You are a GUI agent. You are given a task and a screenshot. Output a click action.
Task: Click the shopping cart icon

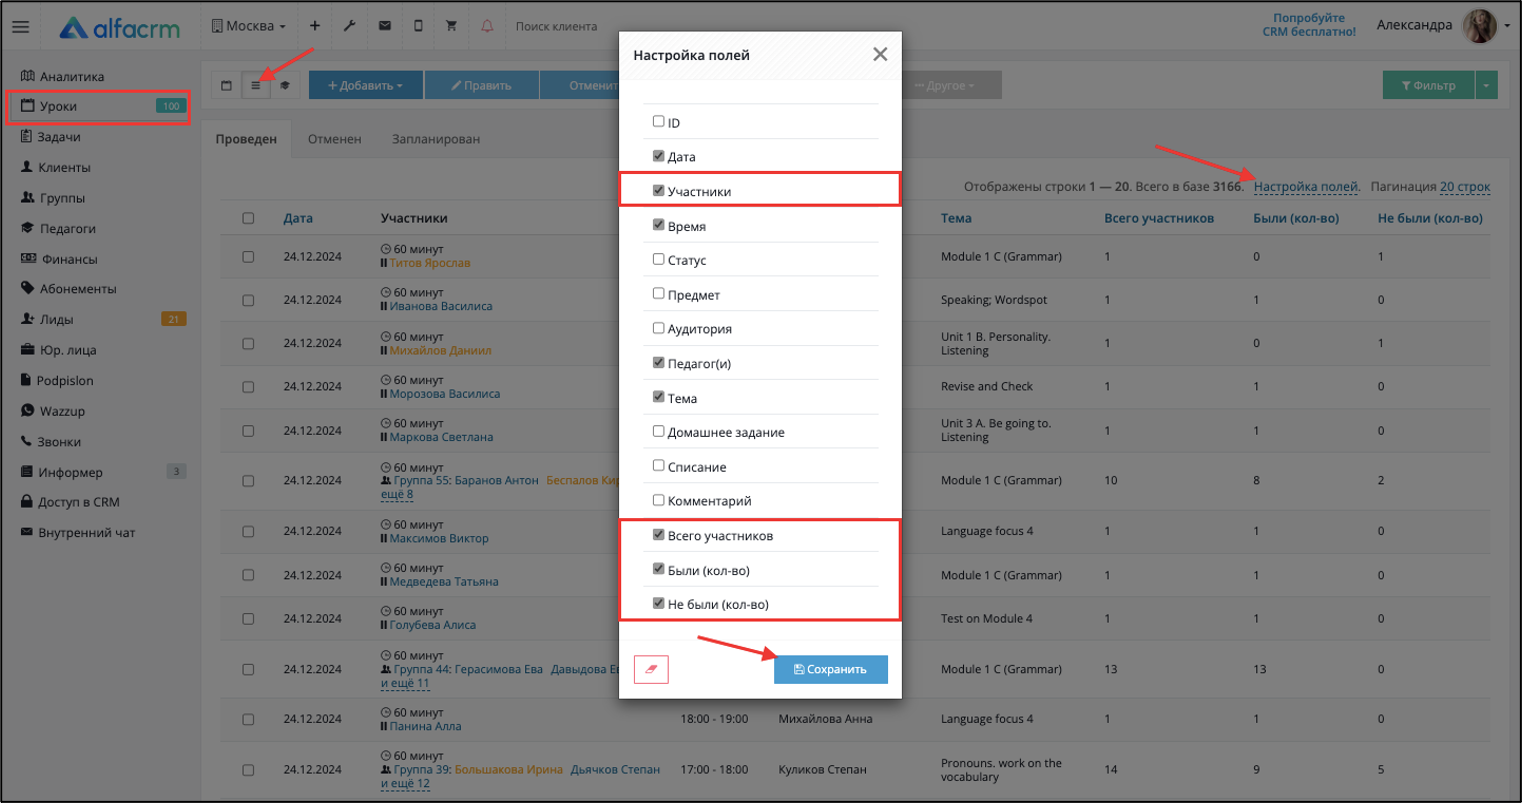pos(451,26)
